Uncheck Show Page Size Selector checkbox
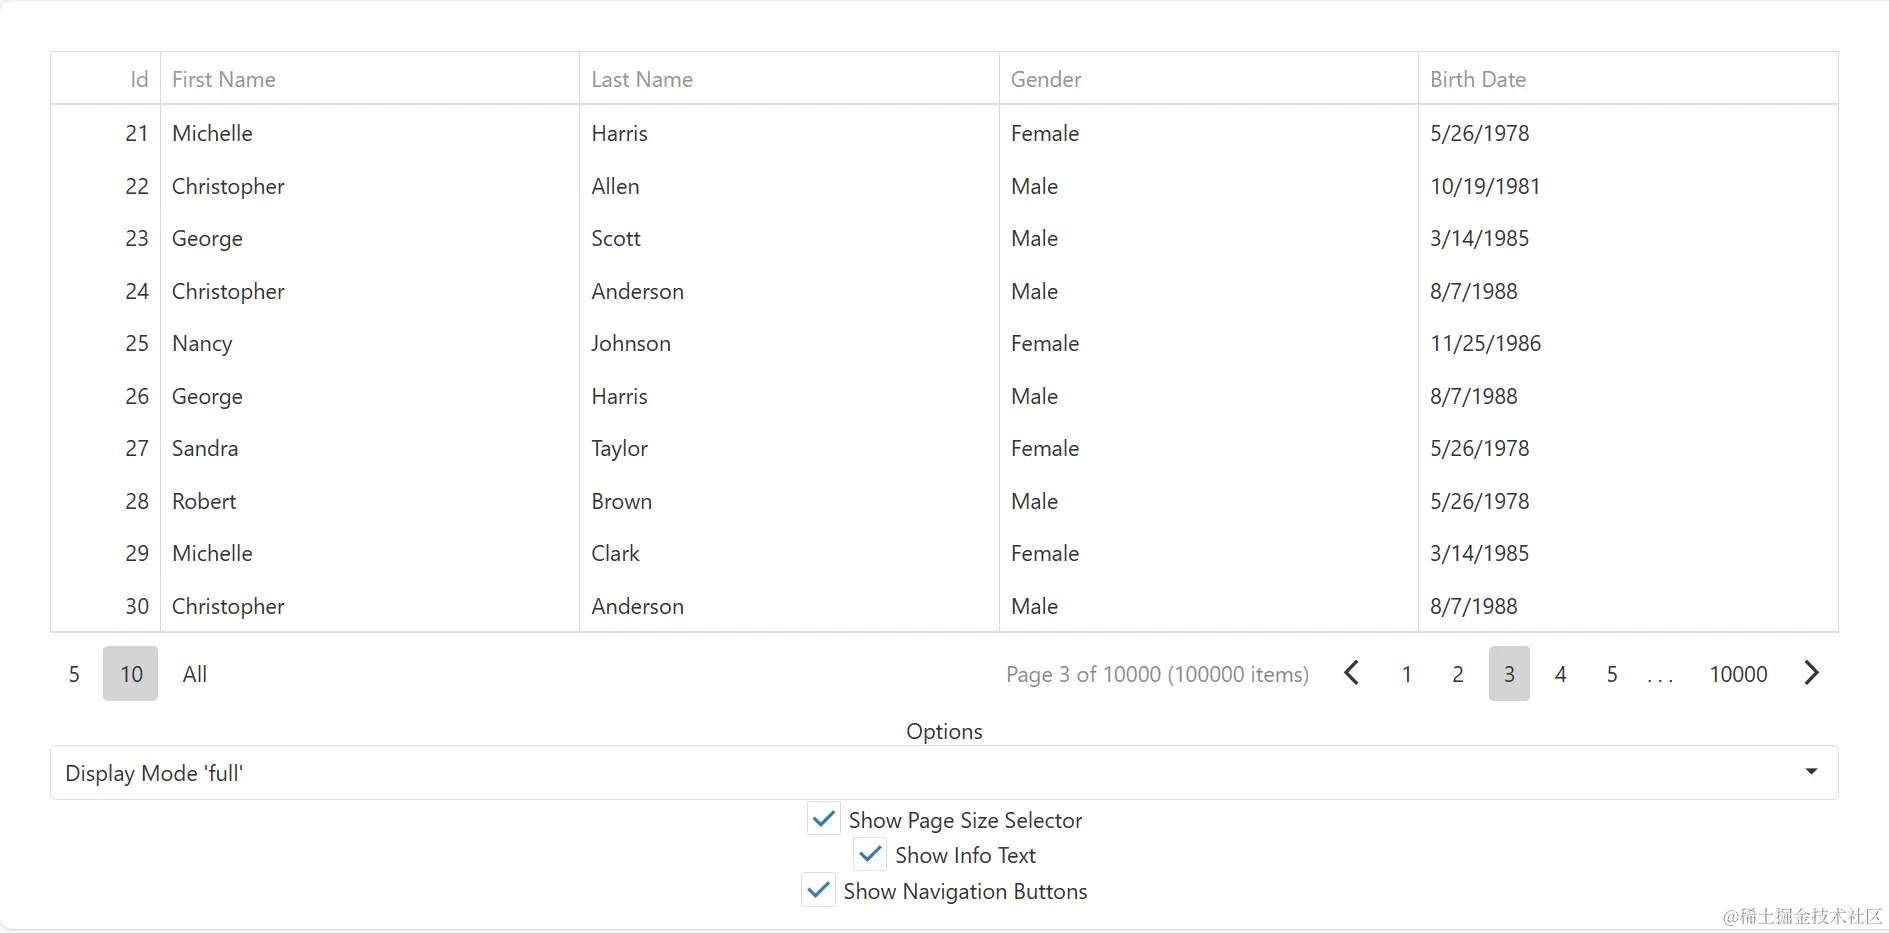 824,820
